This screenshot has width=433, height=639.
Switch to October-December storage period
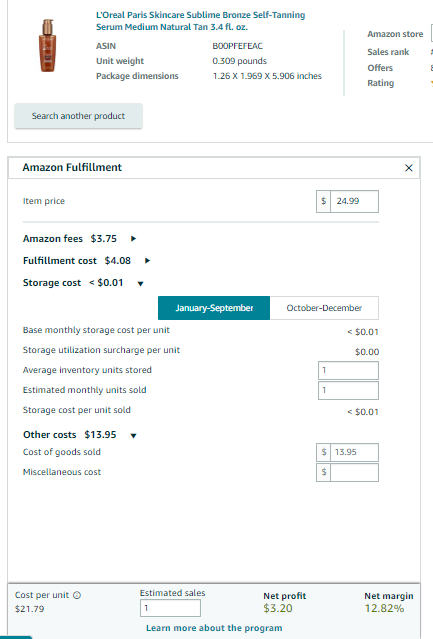tap(324, 308)
